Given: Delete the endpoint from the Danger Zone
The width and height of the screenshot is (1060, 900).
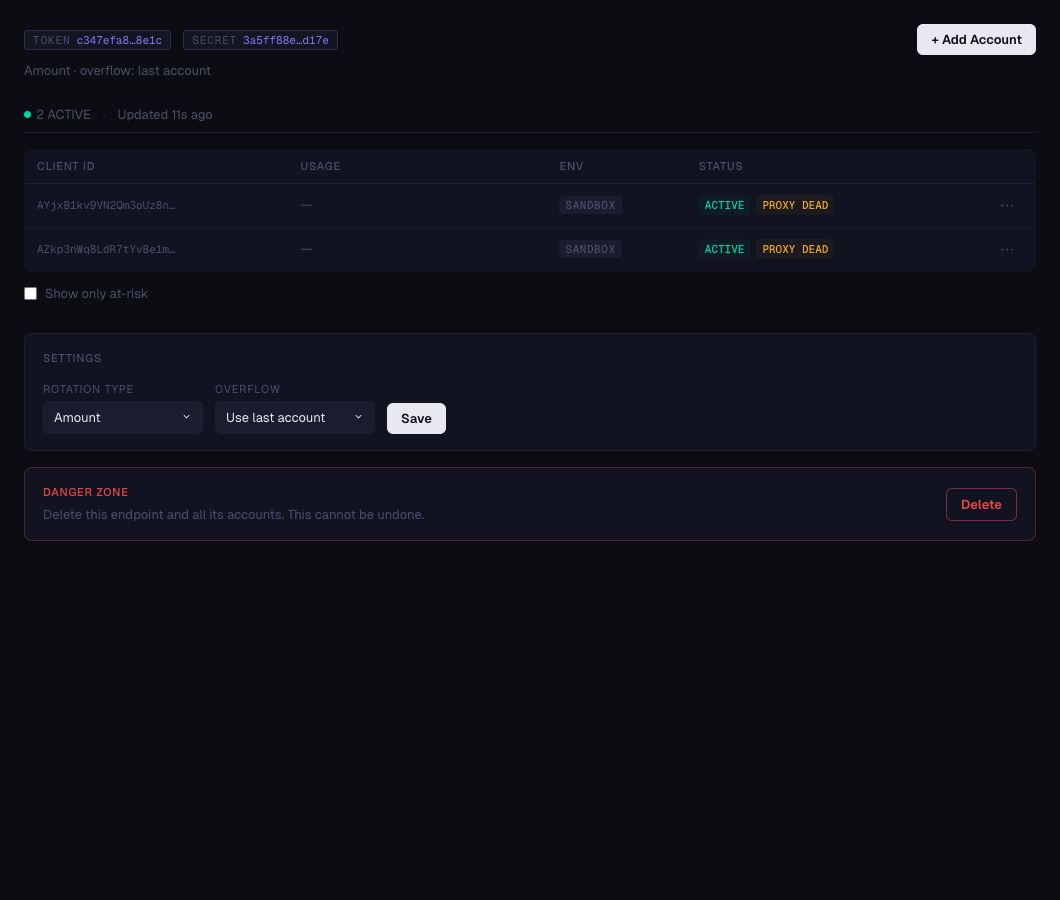Looking at the screenshot, I should pos(981,504).
